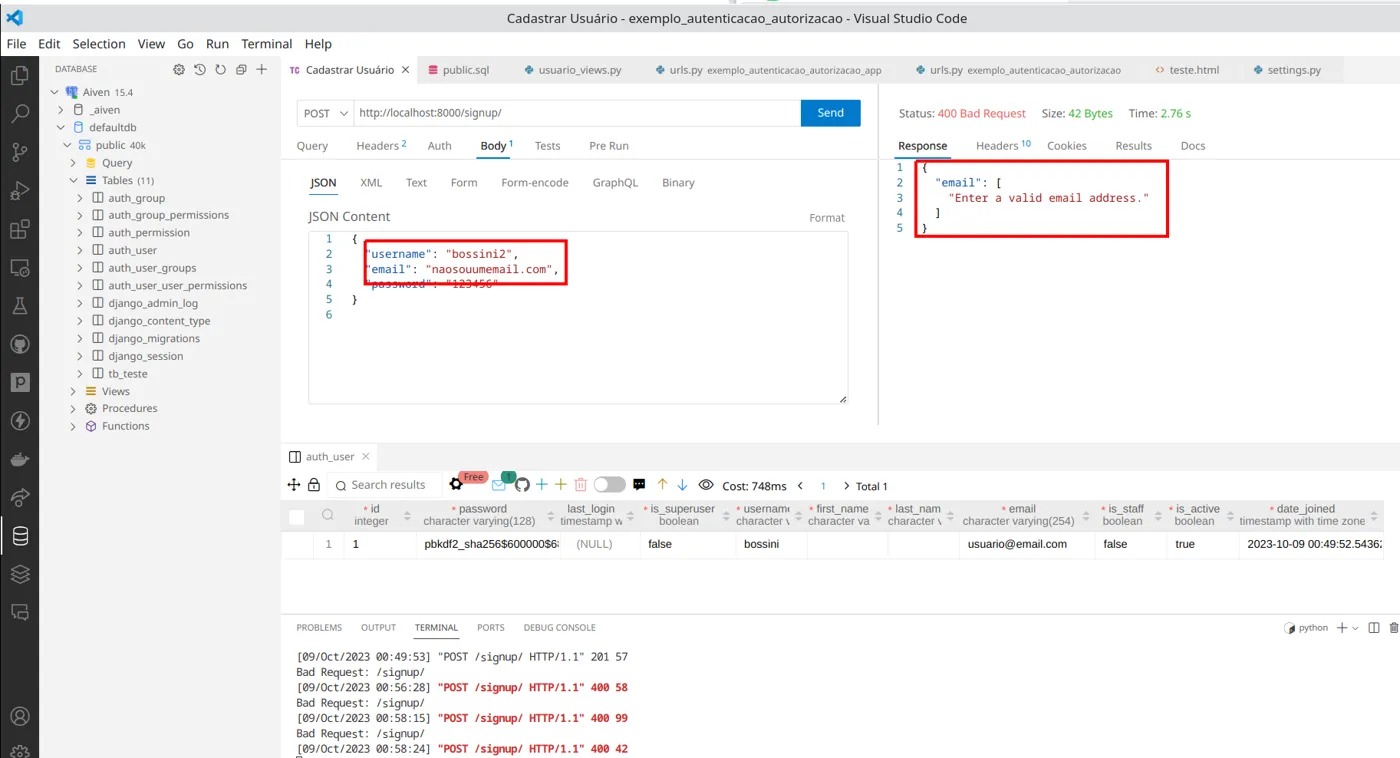
Task: Toggle the switch in the auth_user result toolbar
Action: (x=609, y=485)
